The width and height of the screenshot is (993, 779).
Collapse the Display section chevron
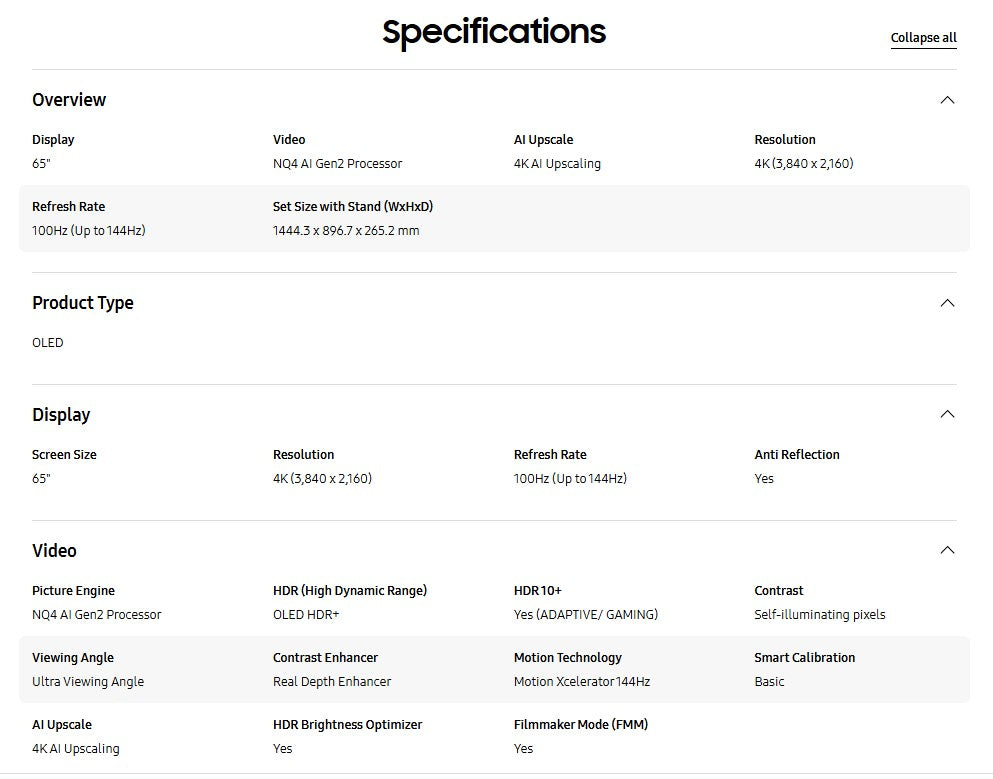947,414
